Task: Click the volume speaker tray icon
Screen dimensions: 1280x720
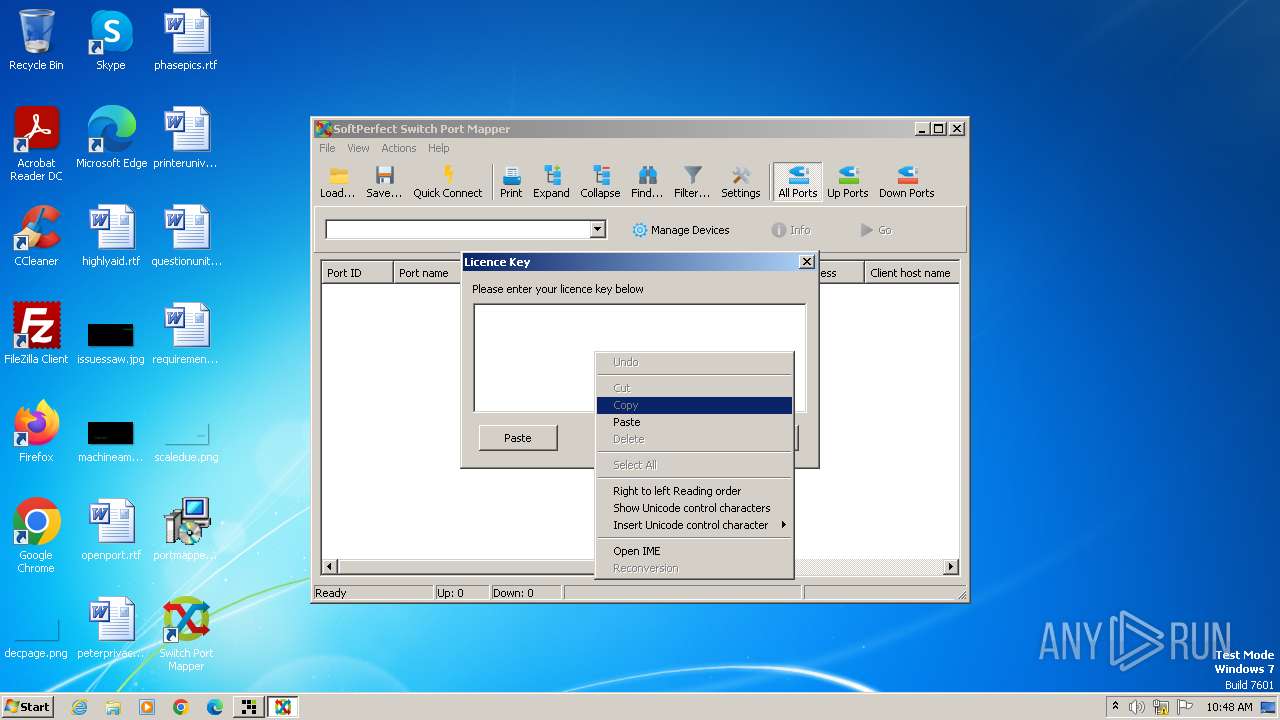Action: [1137, 707]
